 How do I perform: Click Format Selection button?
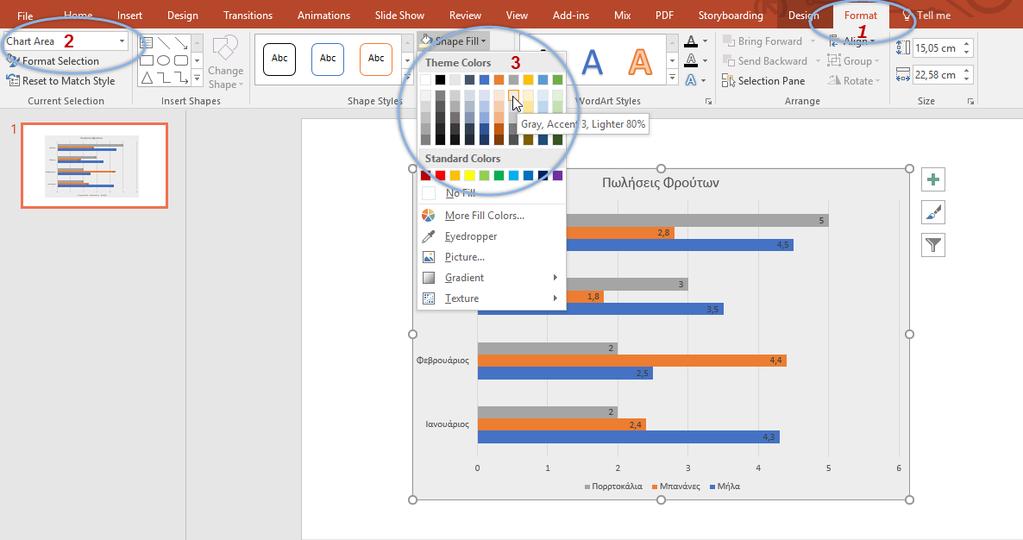(53, 61)
